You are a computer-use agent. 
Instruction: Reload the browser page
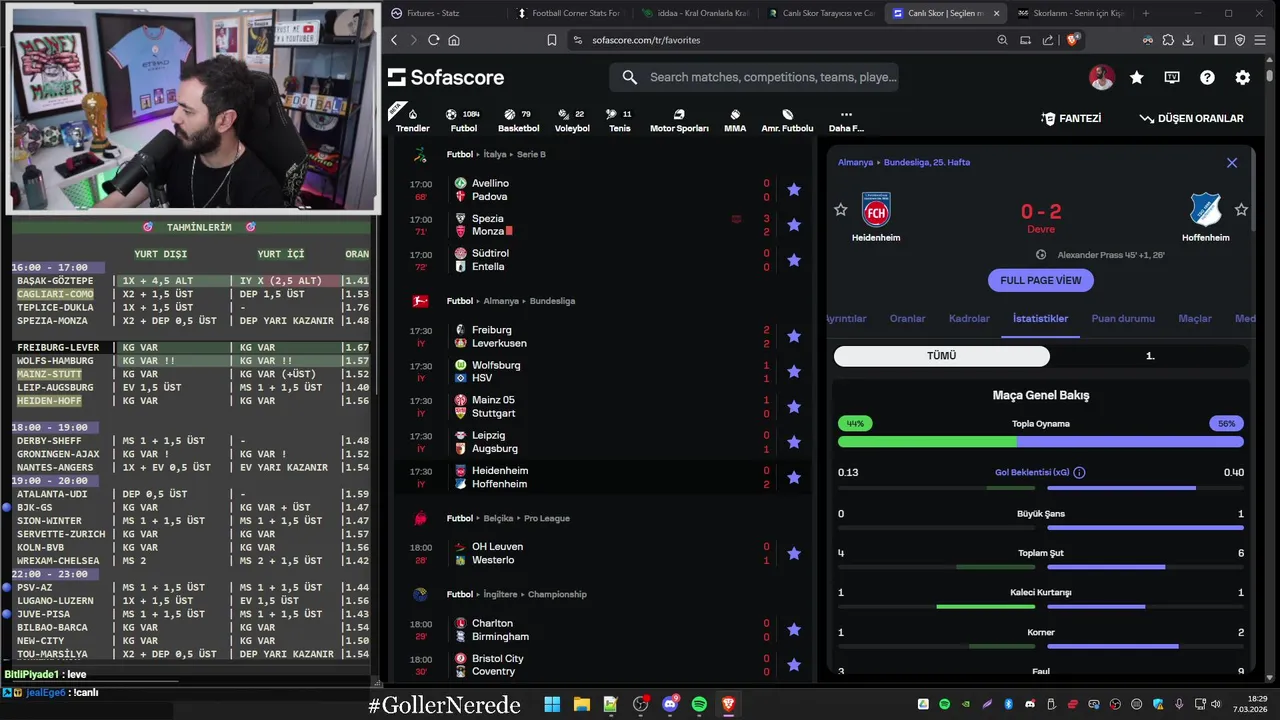(x=433, y=40)
